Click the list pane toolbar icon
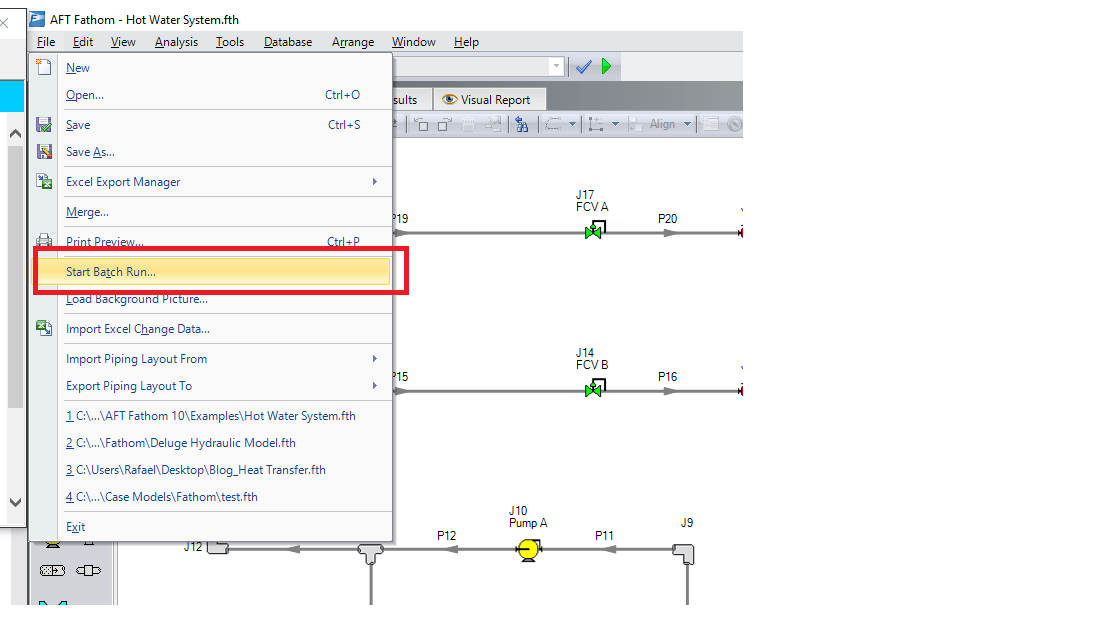This screenshot has height=624, width=1098. click(x=711, y=125)
